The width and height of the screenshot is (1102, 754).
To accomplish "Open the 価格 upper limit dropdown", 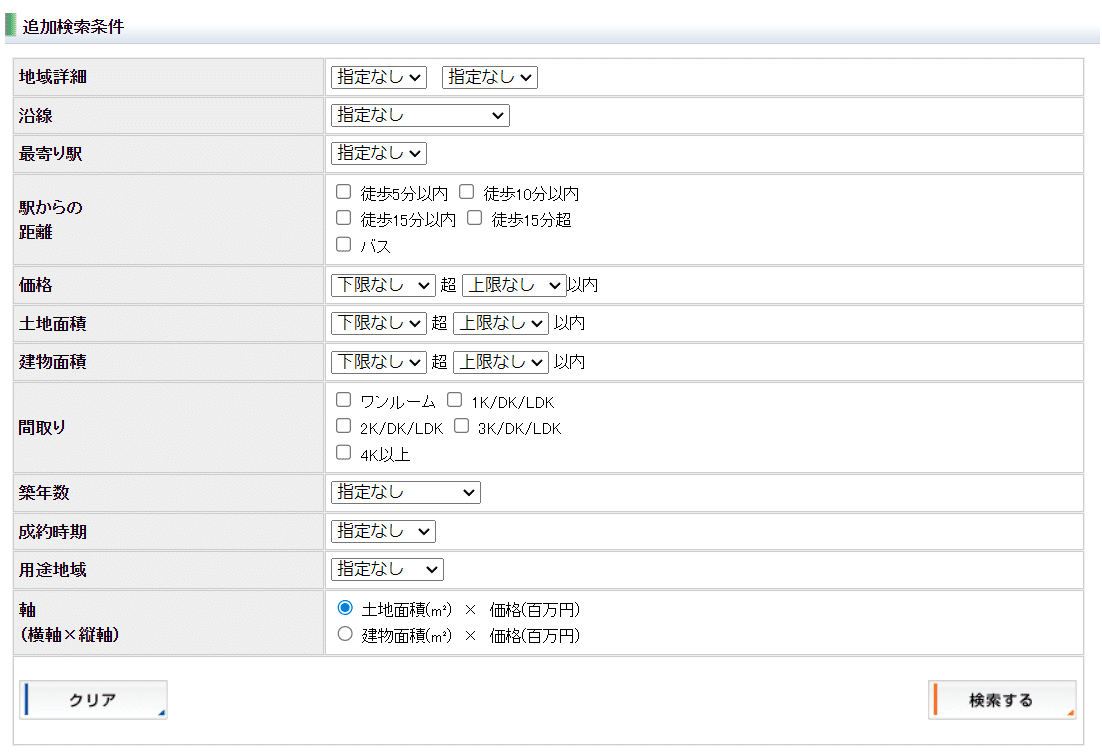I will (x=514, y=285).
